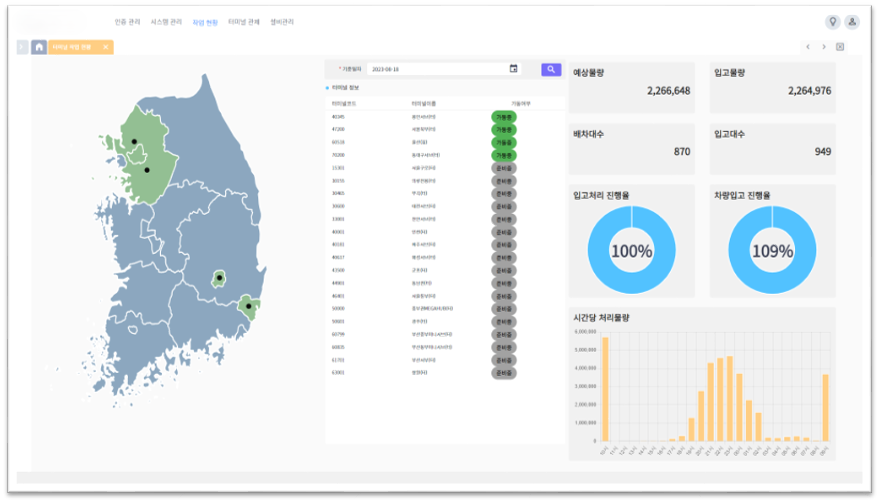Click 준비중 badge for terminal 30600
880x503 pixels.
pyautogui.click(x=504, y=207)
